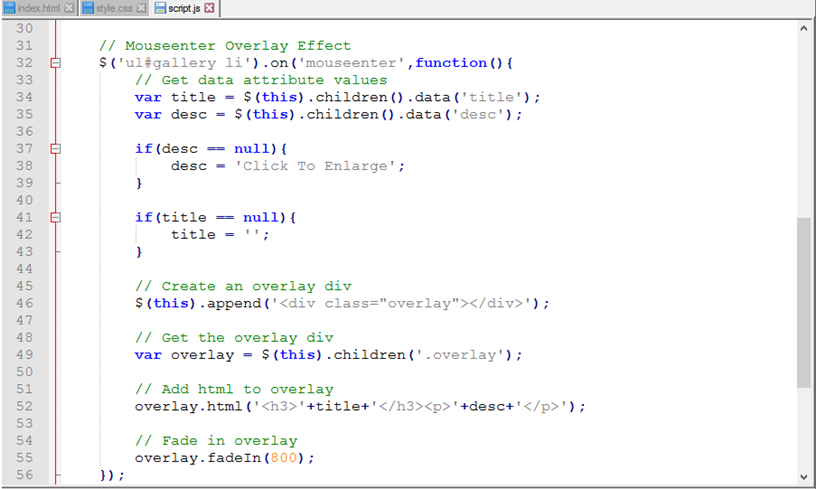Click the 'title' string in data() call
This screenshot has width=816, height=489.
click(x=491, y=97)
